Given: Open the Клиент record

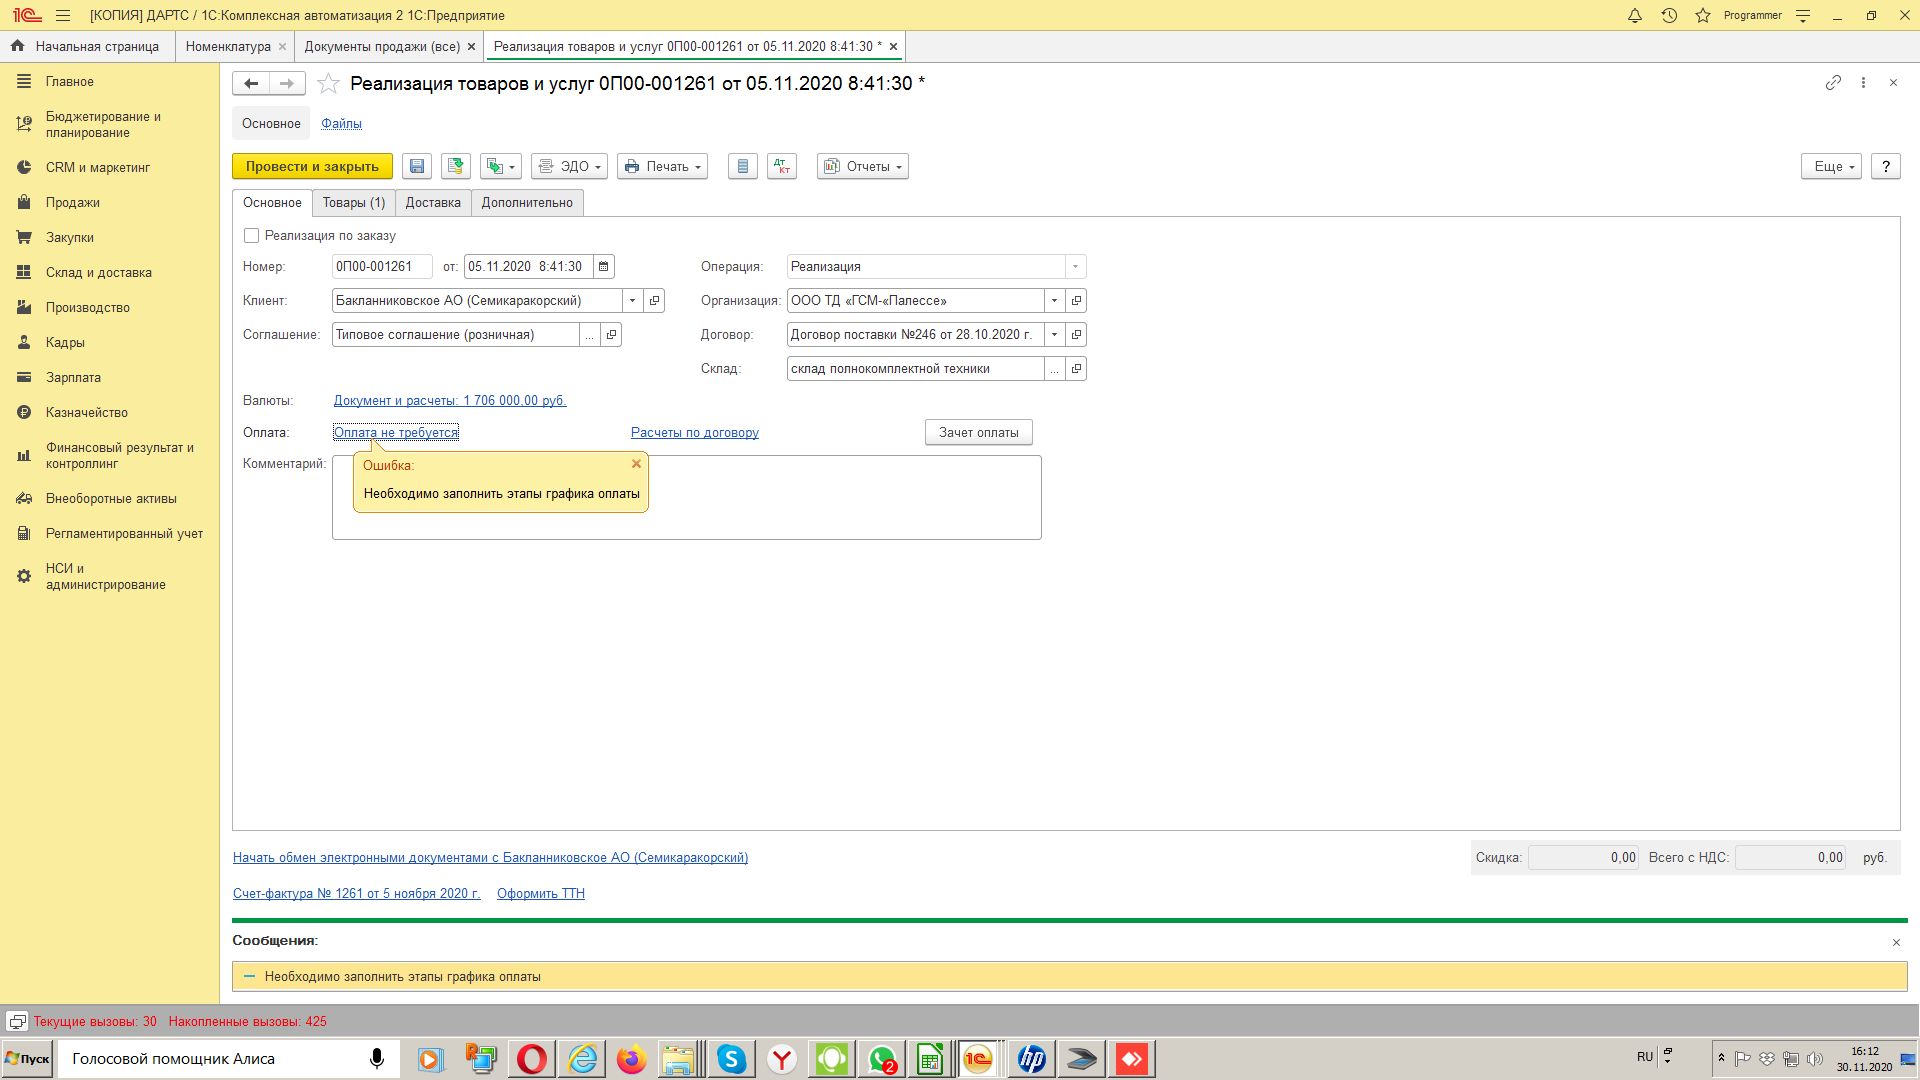Looking at the screenshot, I should pos(654,301).
